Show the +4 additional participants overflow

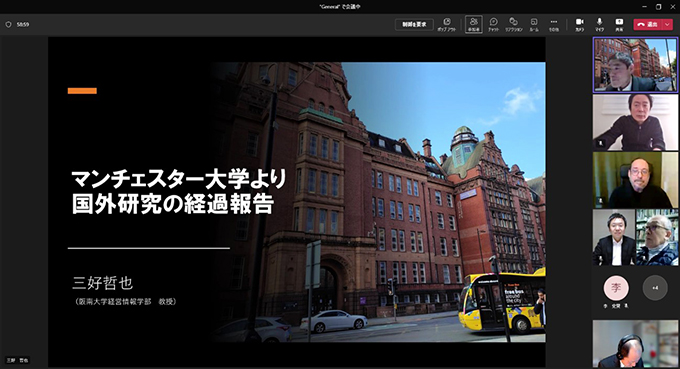click(x=655, y=287)
